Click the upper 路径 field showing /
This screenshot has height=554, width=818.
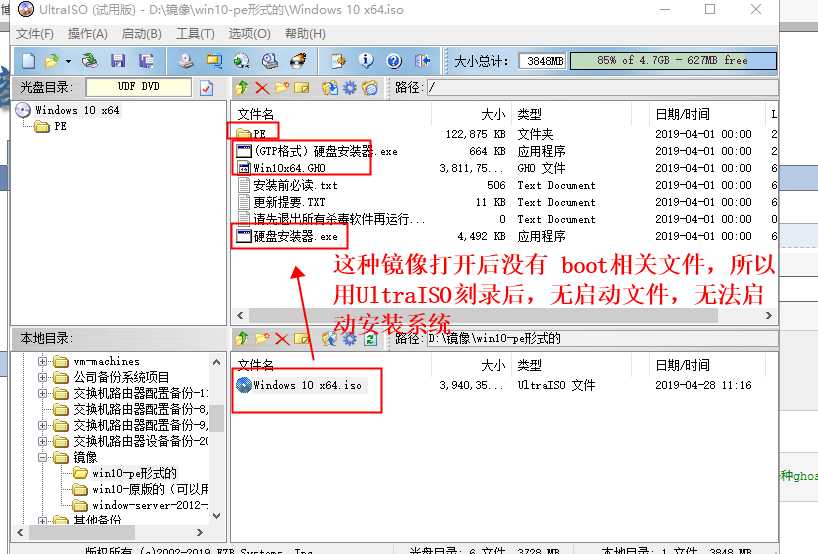603,88
